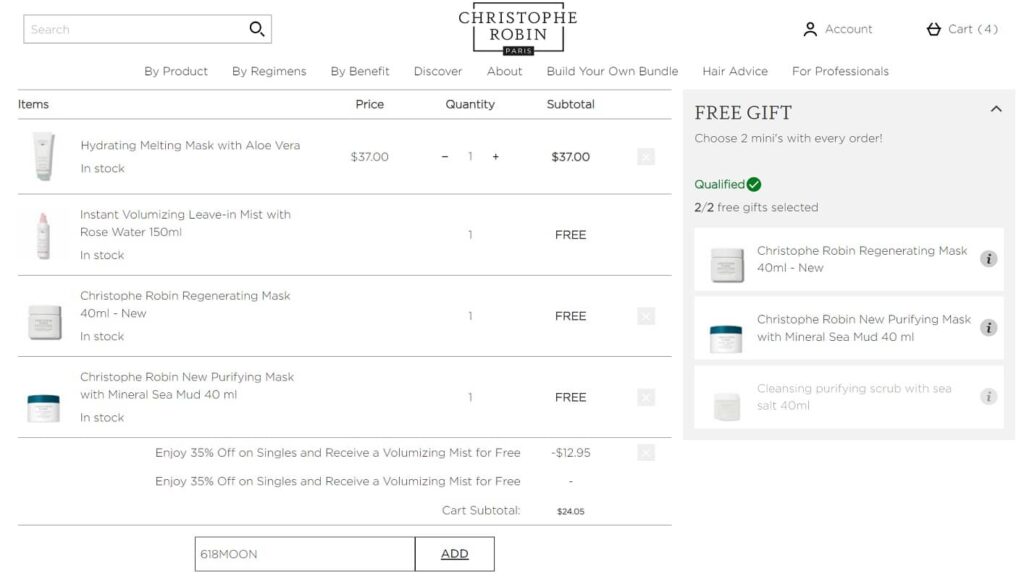Focus the promo code input field
Screen dimensions: 1024x579
tap(305, 554)
